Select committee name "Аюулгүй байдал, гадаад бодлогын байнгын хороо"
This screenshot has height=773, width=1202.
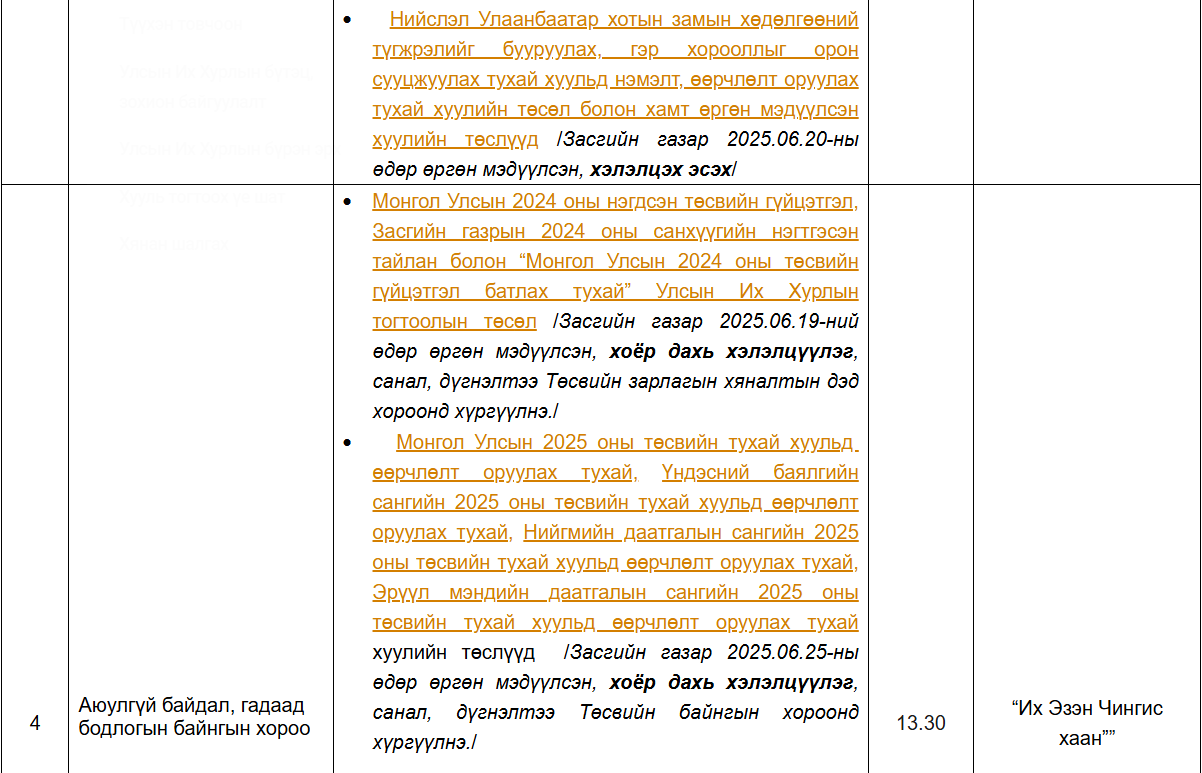[195, 717]
